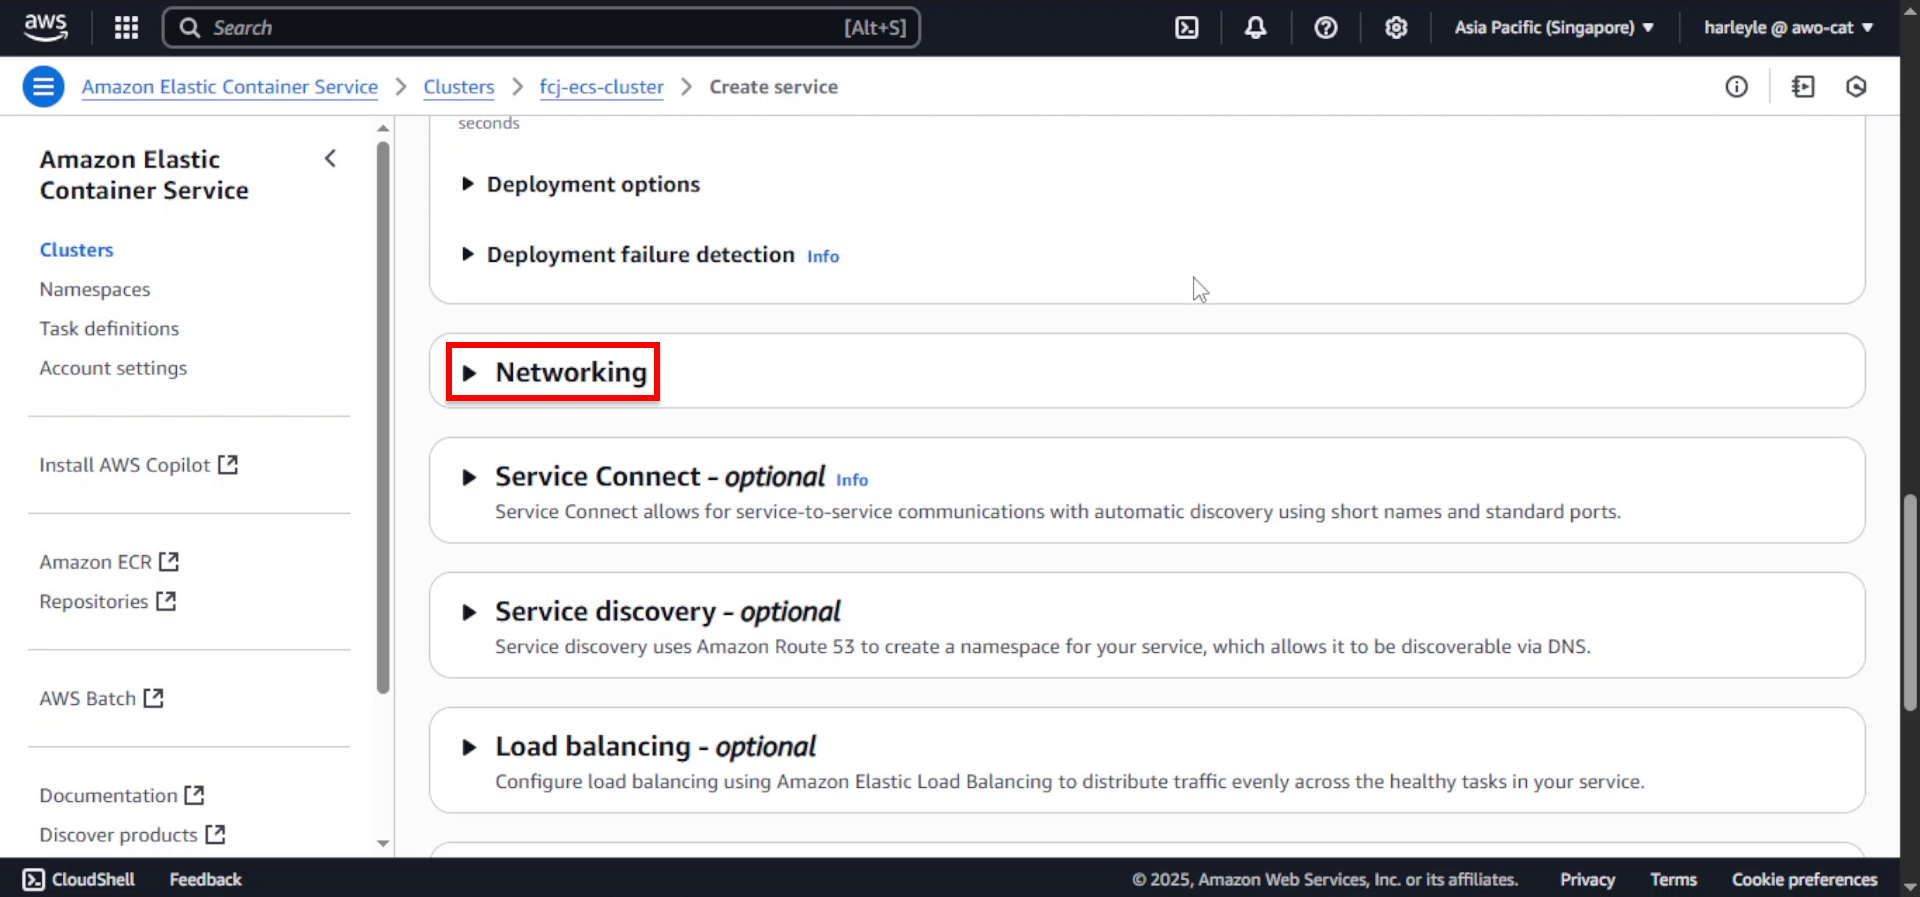
Task: Click the external link icon beside Install AWS Copilot
Action: [x=228, y=464]
